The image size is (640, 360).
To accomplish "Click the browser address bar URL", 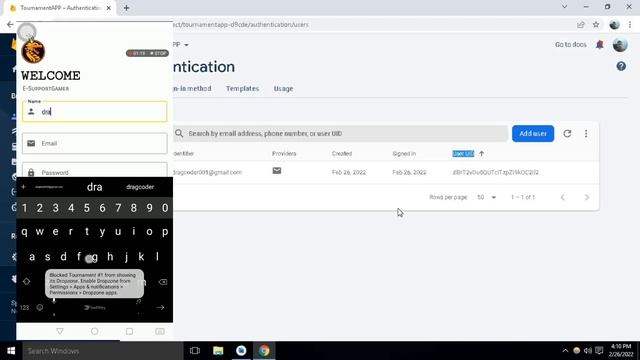I will pyautogui.click(x=241, y=24).
